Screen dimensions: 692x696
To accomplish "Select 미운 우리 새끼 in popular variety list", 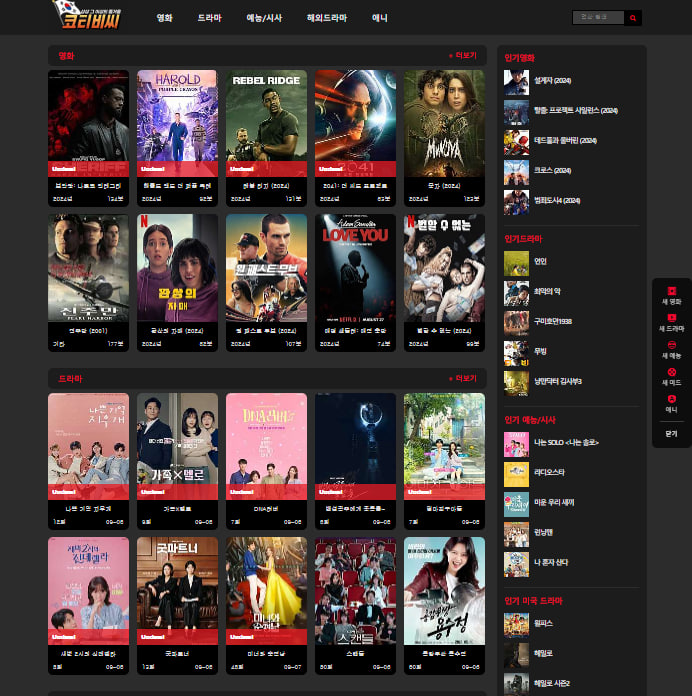I will [x=554, y=502].
